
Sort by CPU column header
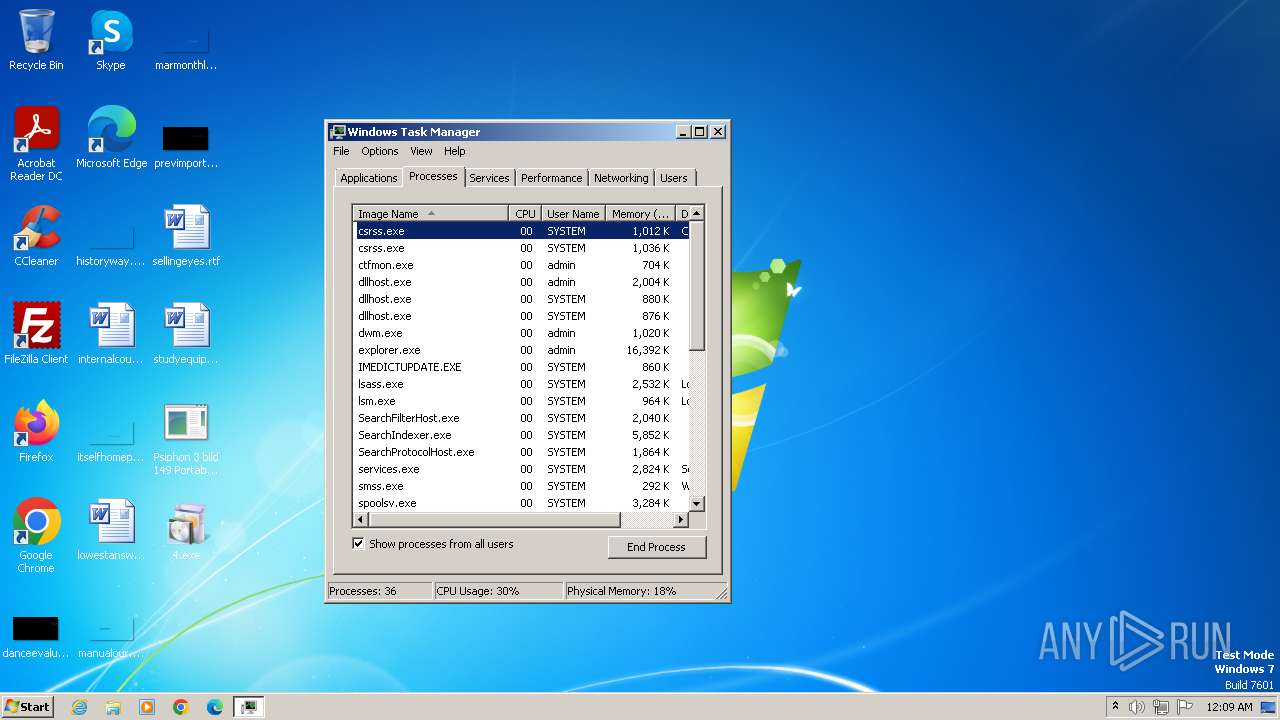(526, 214)
